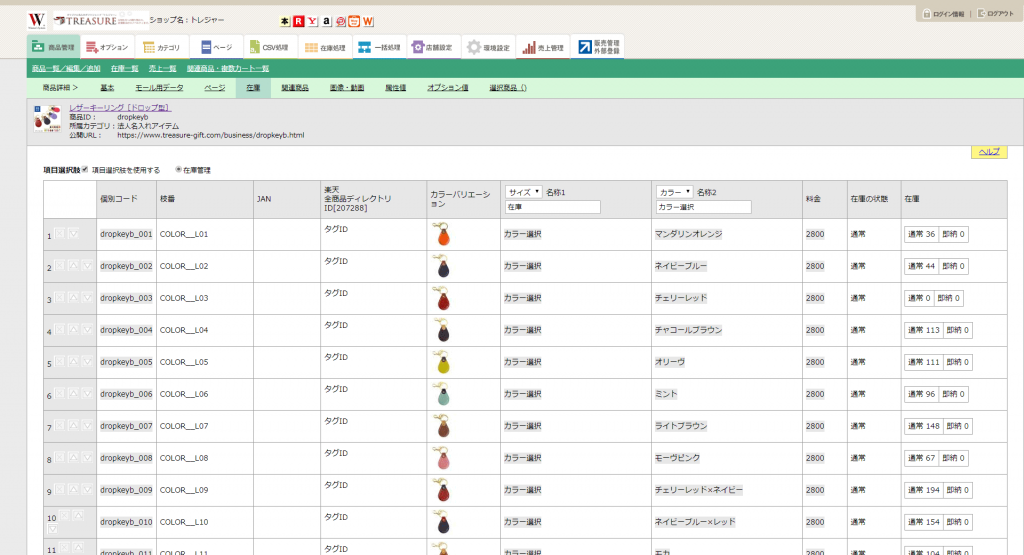Toggle 項目選択肢を使用する checkbox
The height and width of the screenshot is (555, 1024).
tap(85, 170)
